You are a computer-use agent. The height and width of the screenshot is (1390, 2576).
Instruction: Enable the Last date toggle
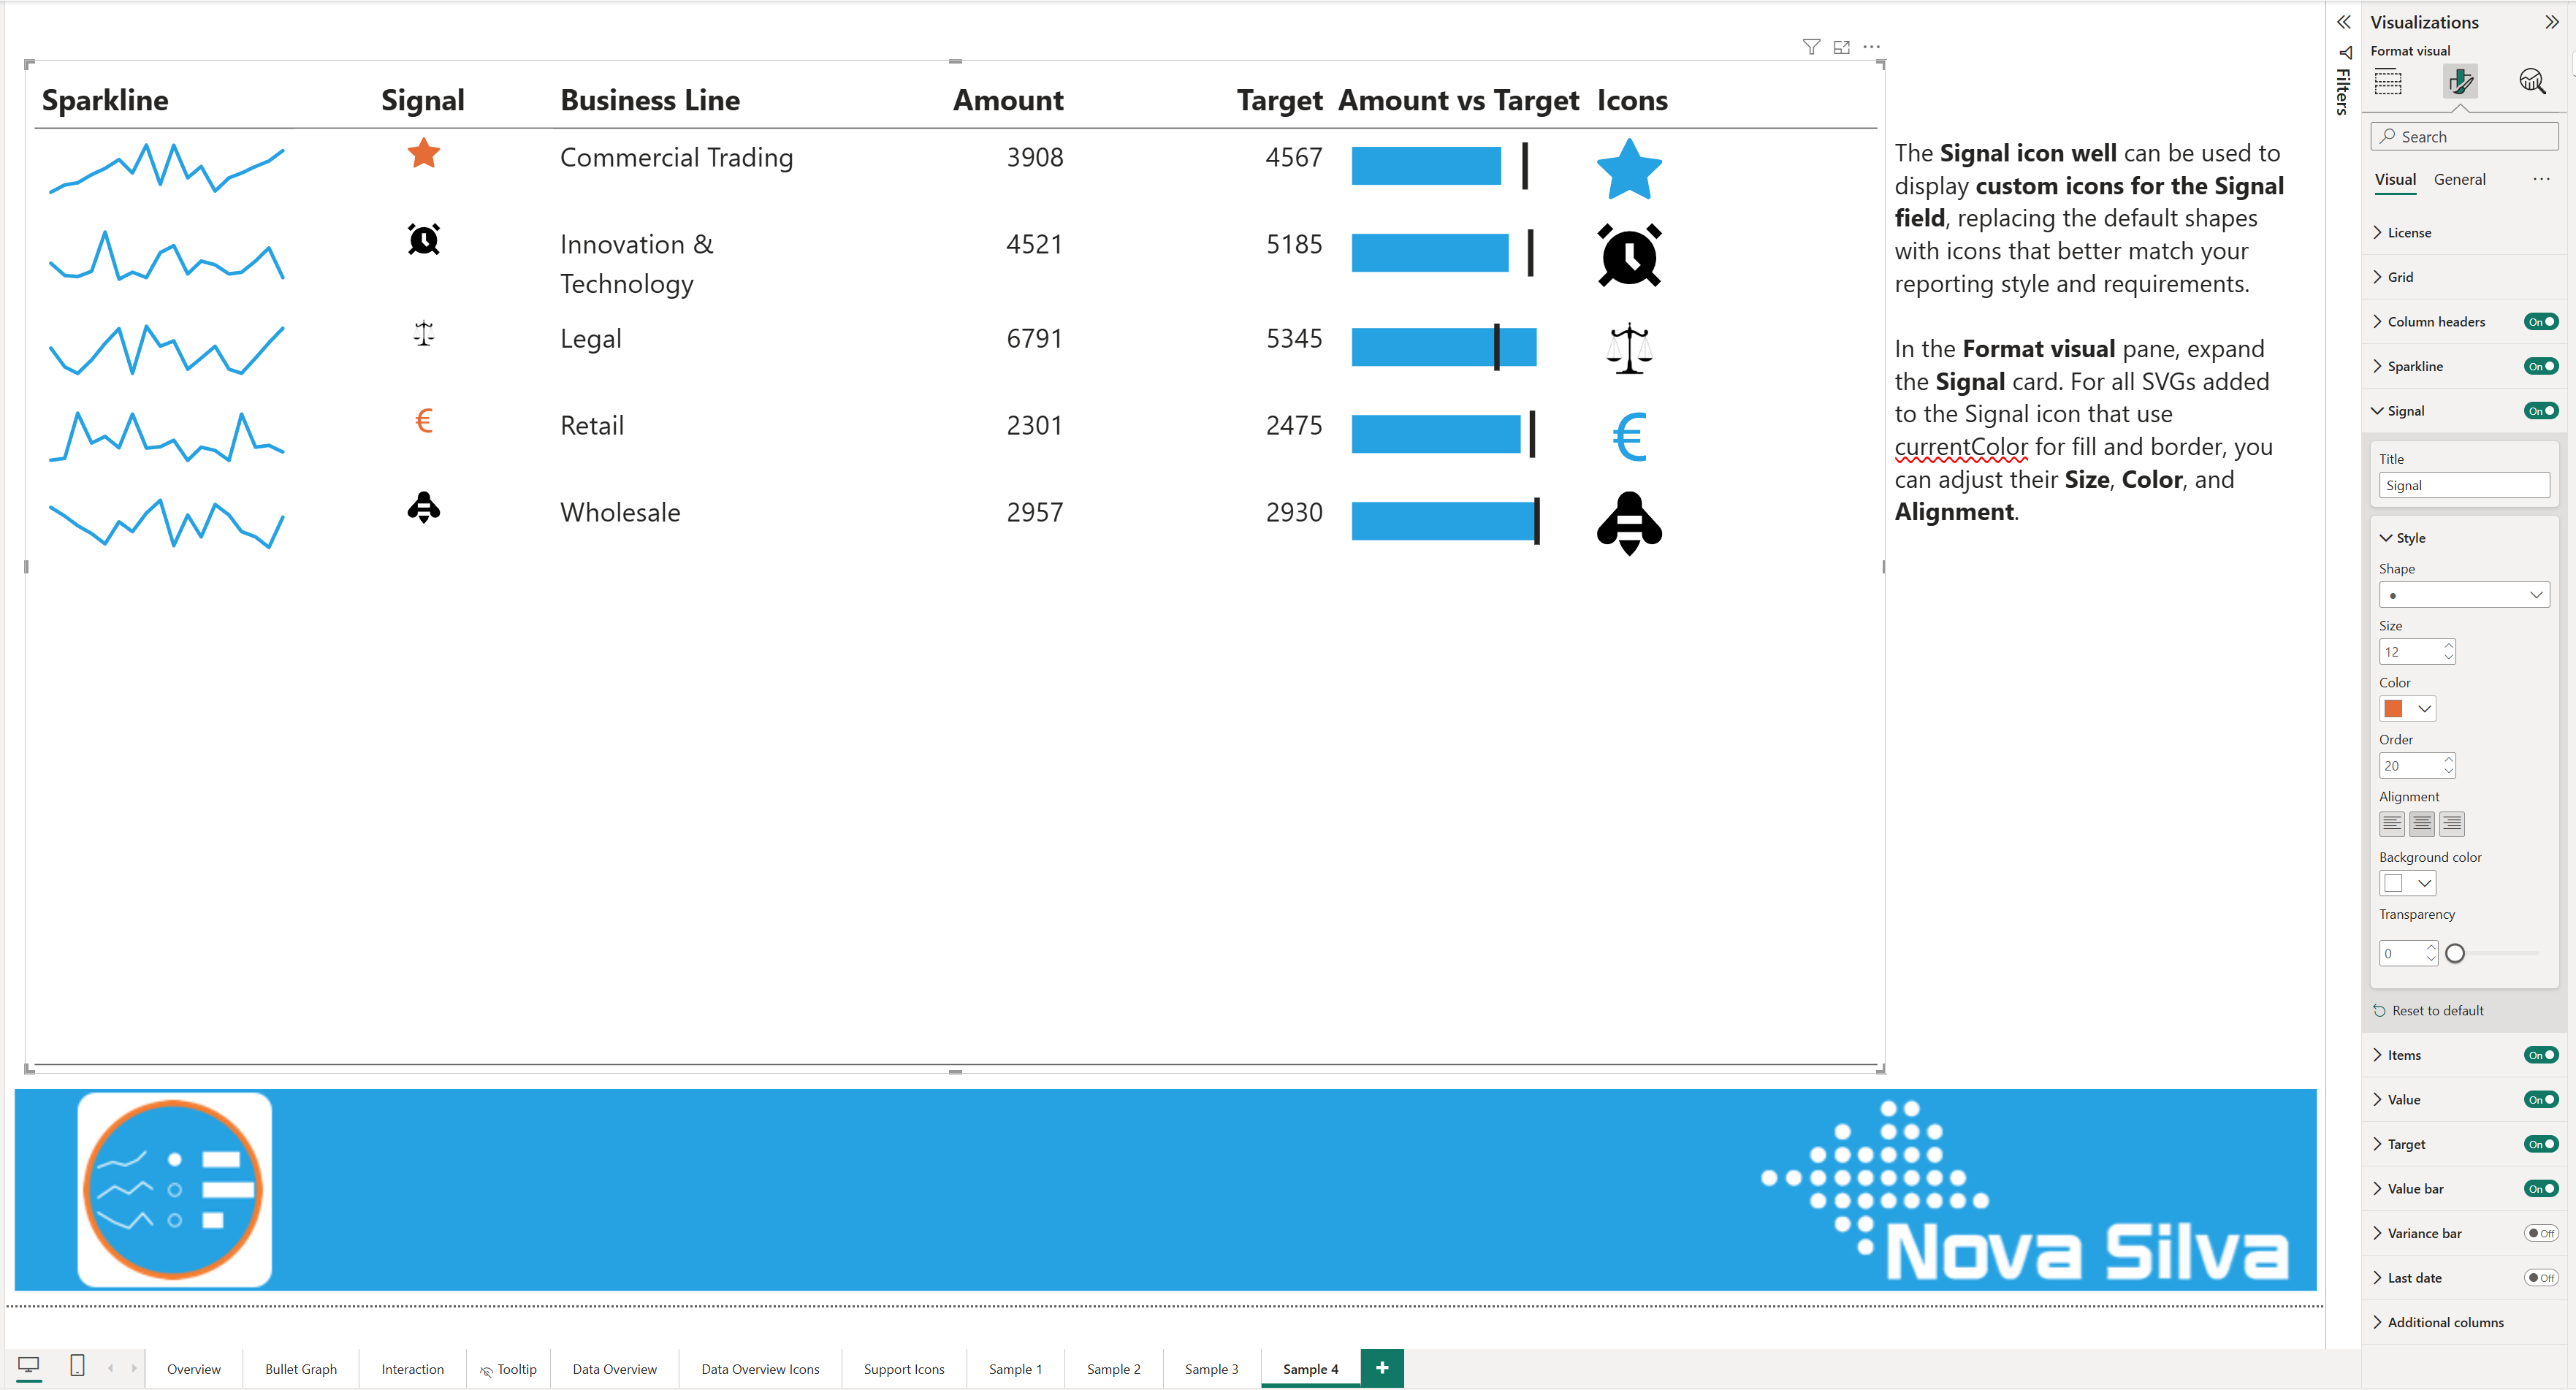(x=2540, y=1277)
